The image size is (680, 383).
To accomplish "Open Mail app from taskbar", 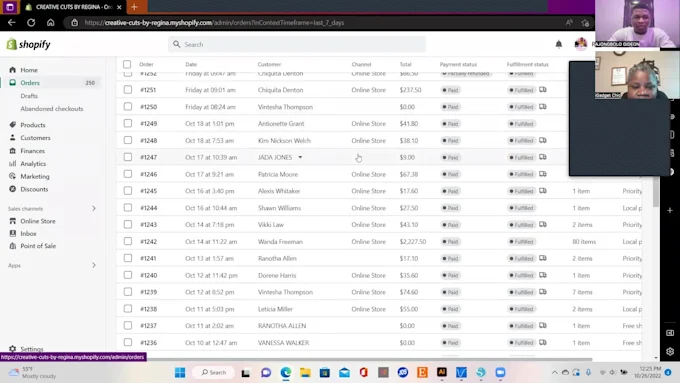I will coord(344,372).
